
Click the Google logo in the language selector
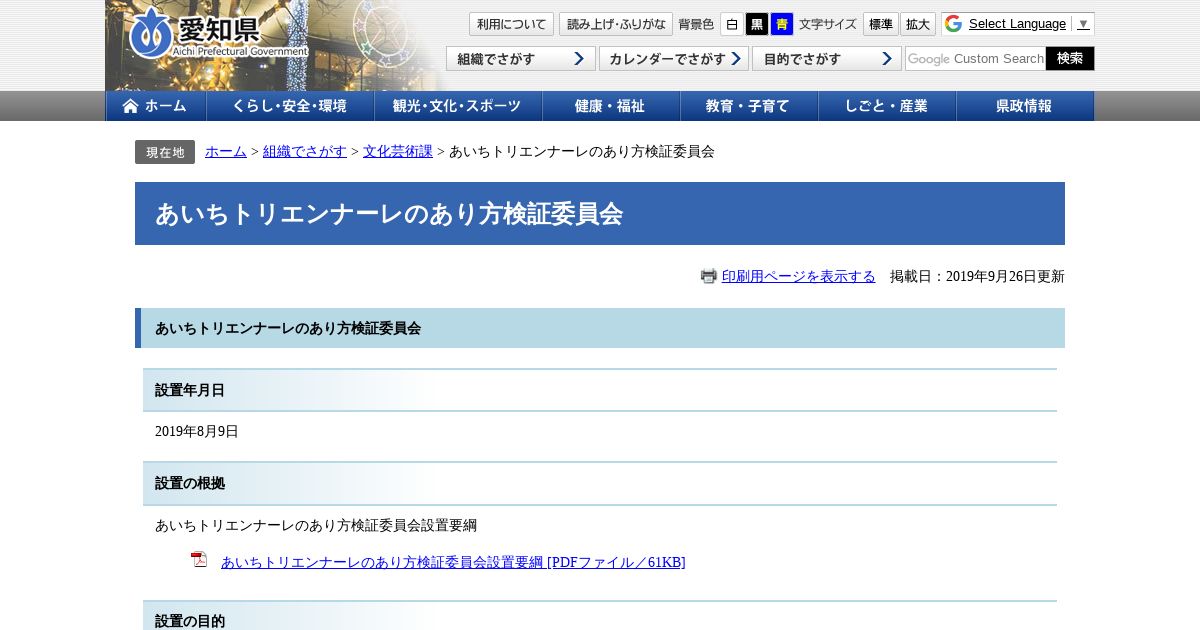point(953,24)
